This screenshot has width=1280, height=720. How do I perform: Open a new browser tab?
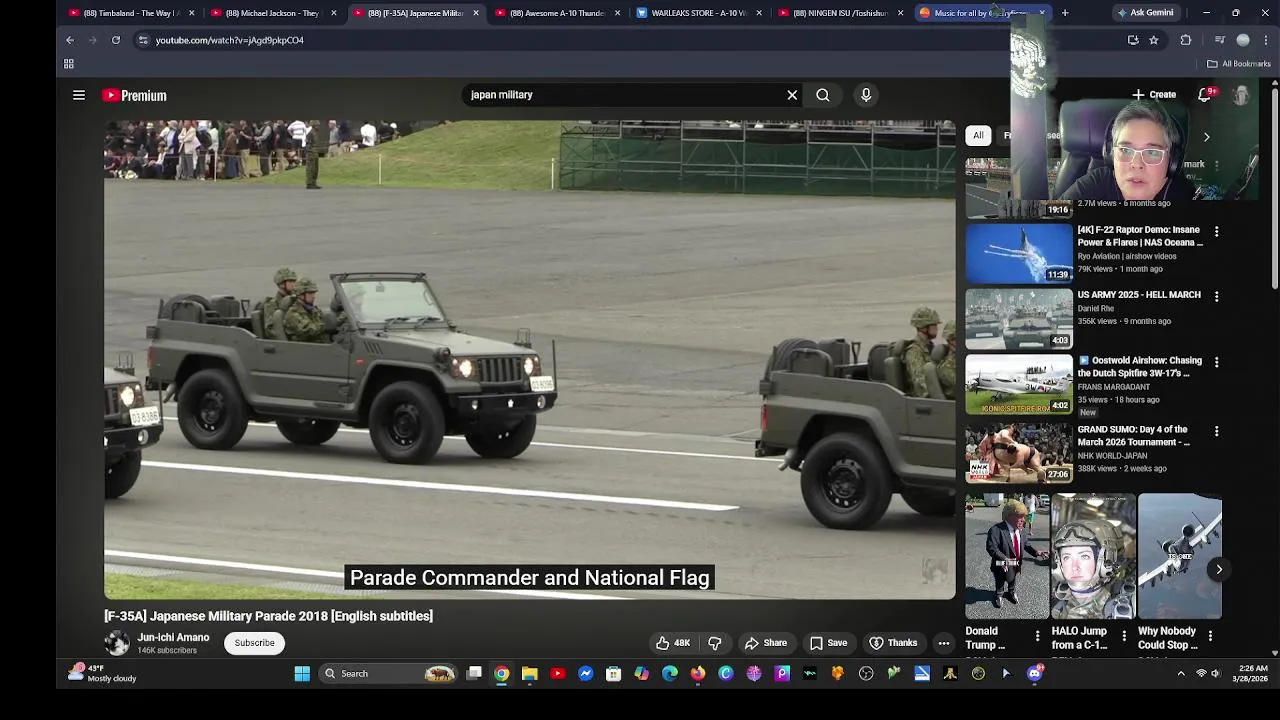pyautogui.click(x=1065, y=13)
